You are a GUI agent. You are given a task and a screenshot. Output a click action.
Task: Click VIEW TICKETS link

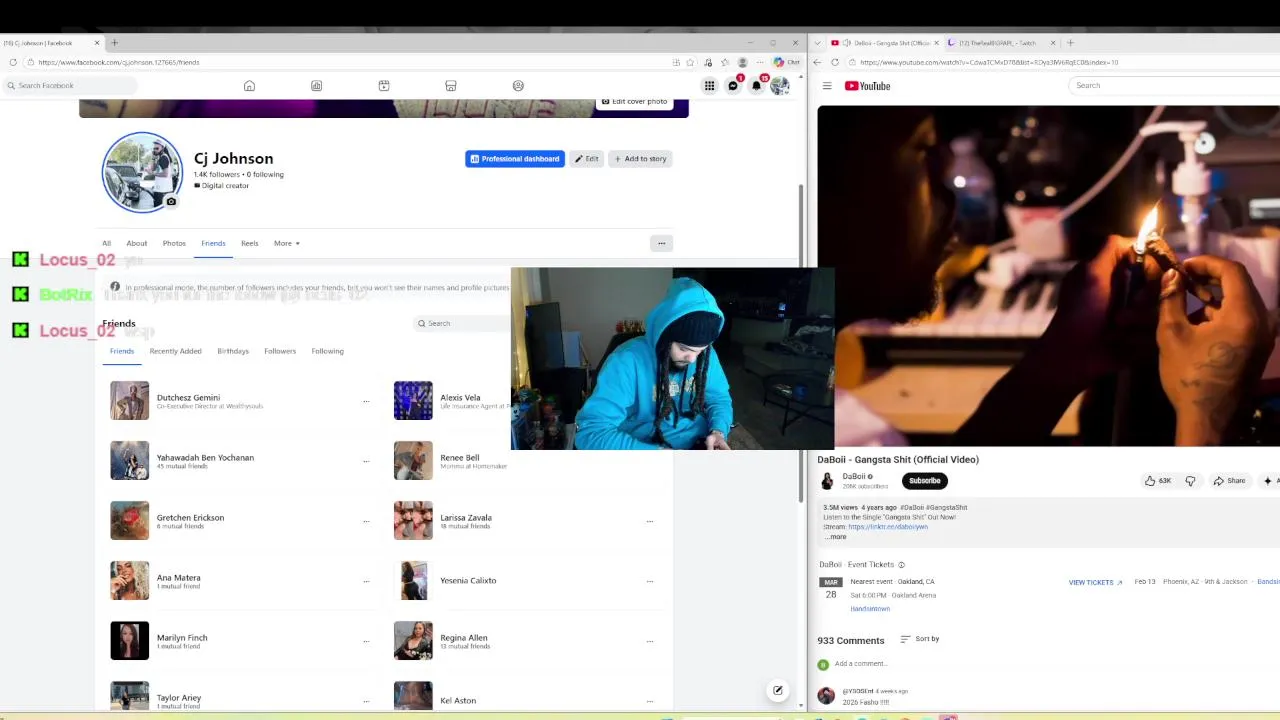1095,582
